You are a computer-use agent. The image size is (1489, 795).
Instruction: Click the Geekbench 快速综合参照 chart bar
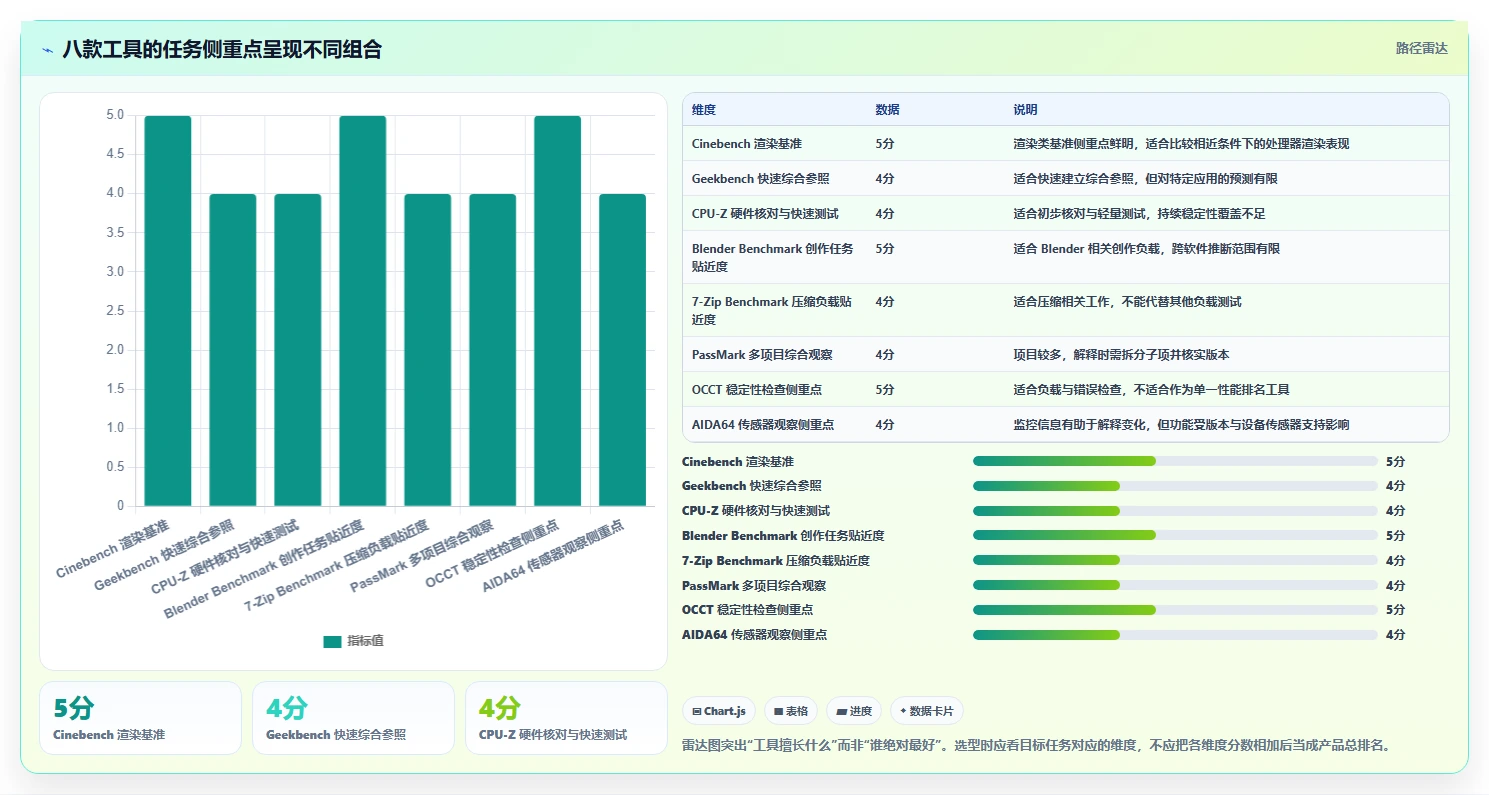233,350
